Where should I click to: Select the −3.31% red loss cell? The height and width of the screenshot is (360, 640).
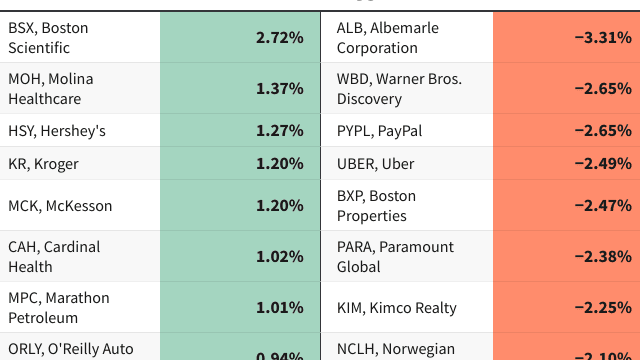(x=567, y=37)
